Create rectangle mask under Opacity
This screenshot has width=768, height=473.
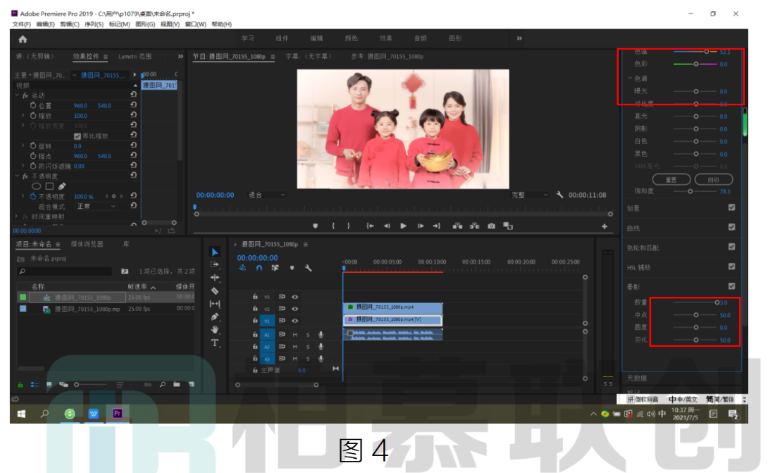(49, 186)
